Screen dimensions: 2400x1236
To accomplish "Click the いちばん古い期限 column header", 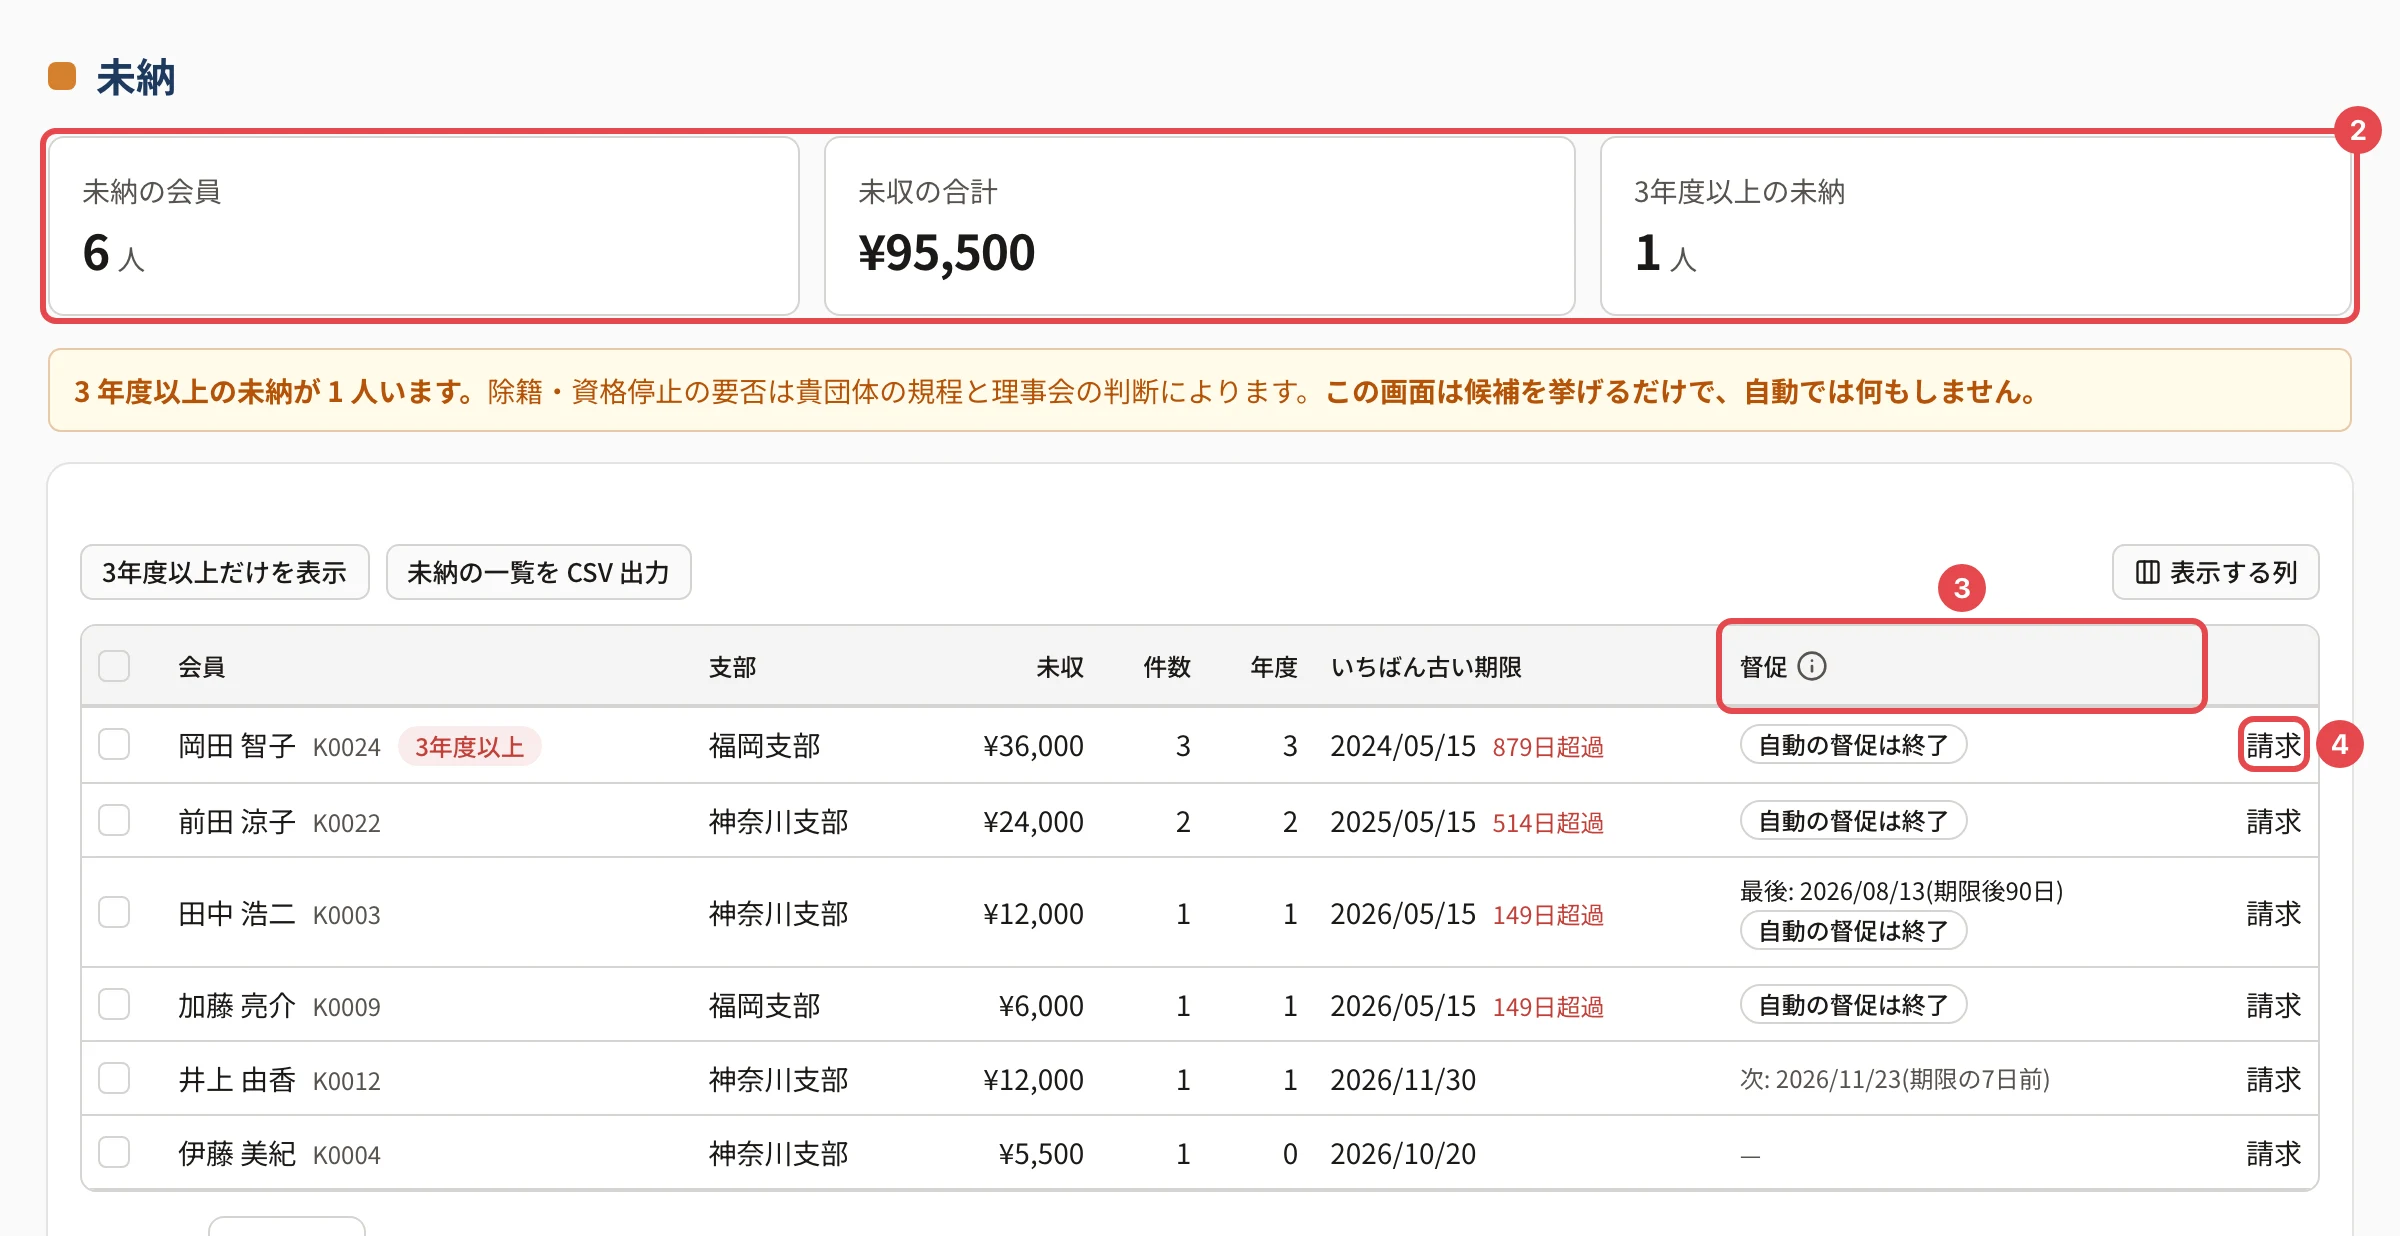I will coord(1426,667).
